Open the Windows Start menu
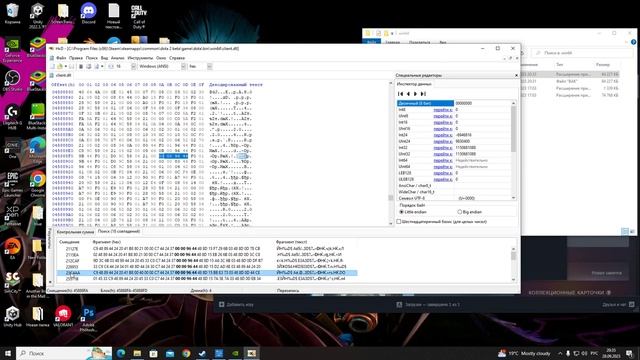This screenshot has width=640, height=360. pyautogui.click(x=8, y=353)
